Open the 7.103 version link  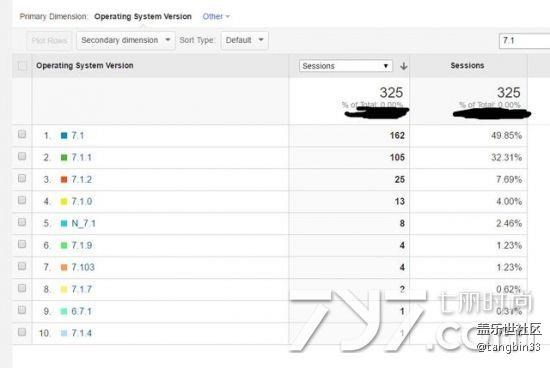point(83,267)
